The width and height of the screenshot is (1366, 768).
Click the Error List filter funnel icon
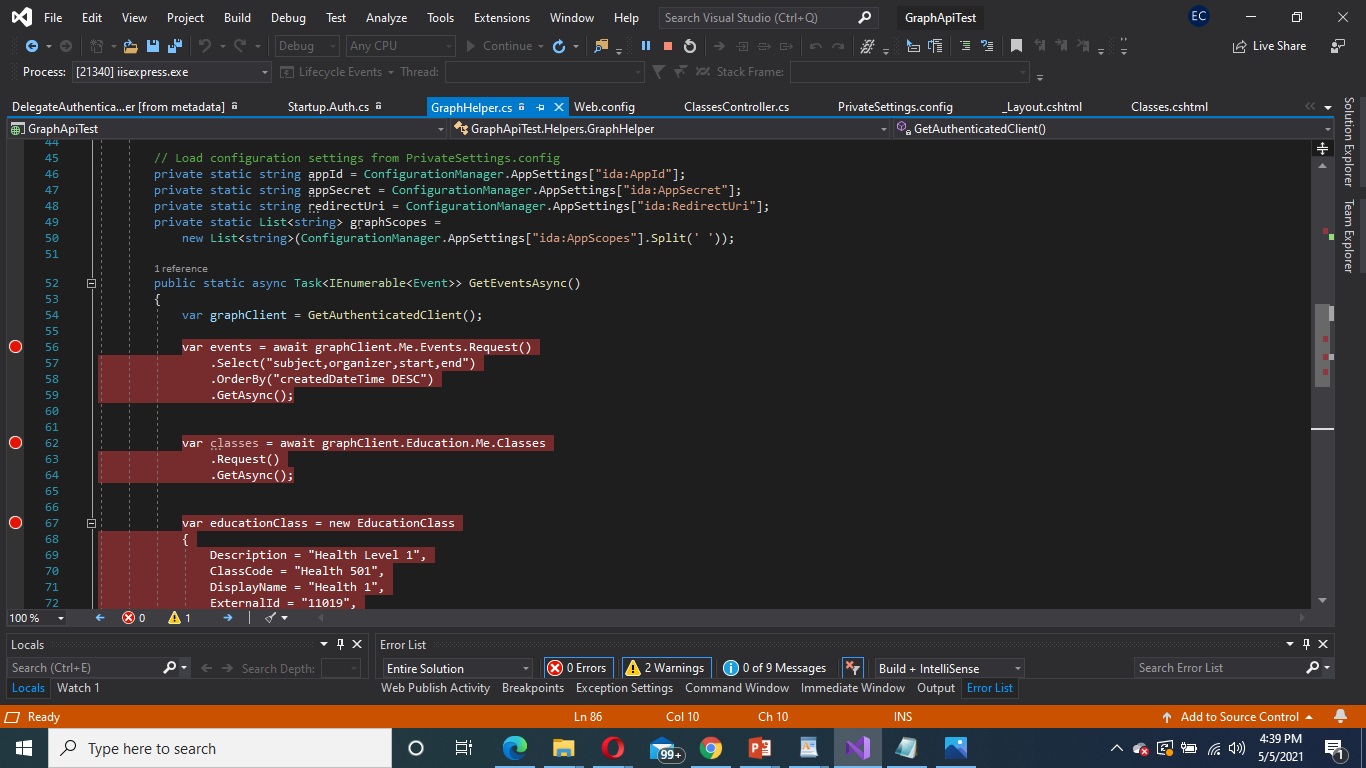pyautogui.click(x=852, y=668)
